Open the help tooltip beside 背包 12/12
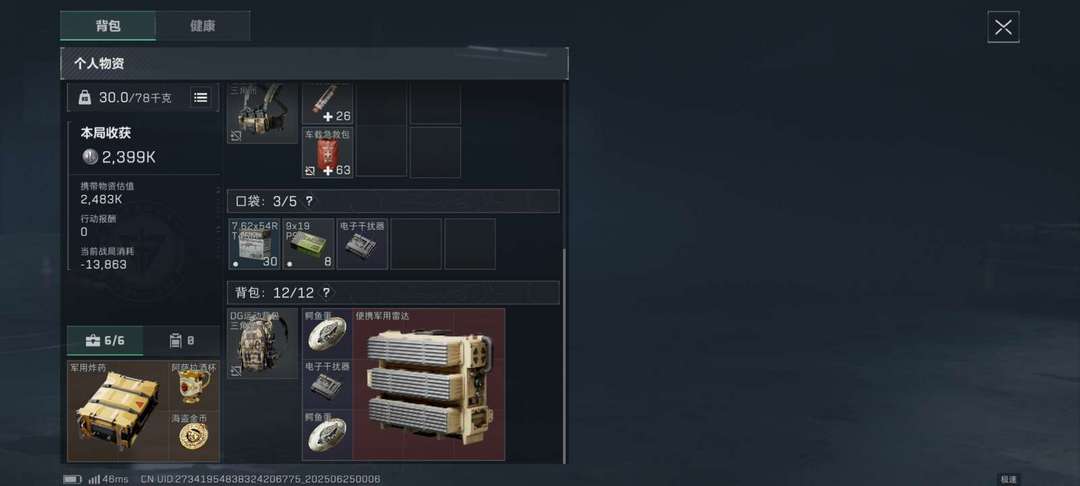Screen dimensions: 1080x486 coord(326,293)
